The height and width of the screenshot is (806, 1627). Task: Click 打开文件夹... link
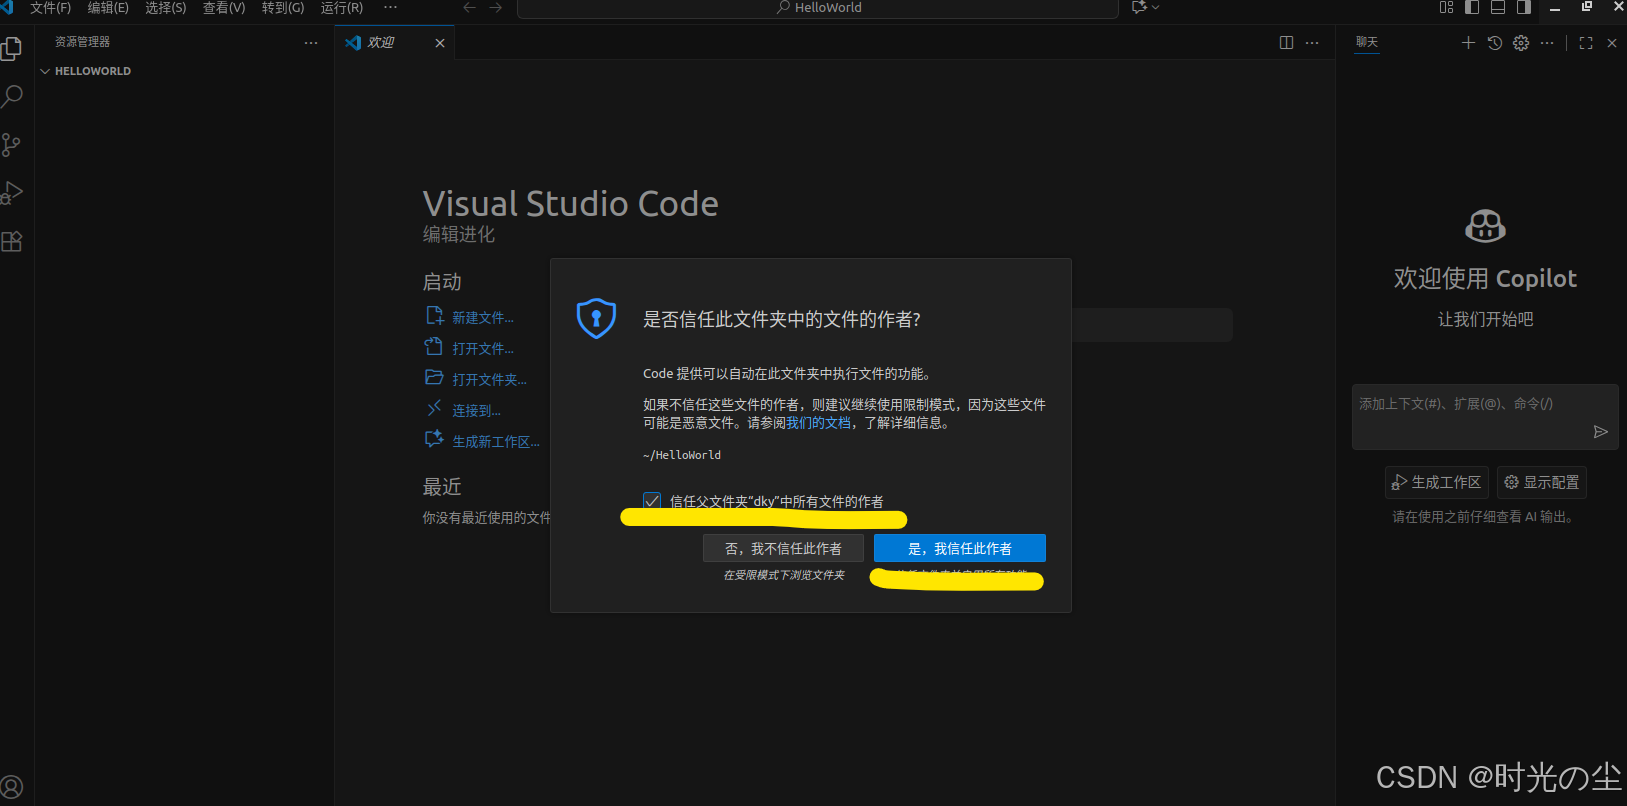point(489,379)
